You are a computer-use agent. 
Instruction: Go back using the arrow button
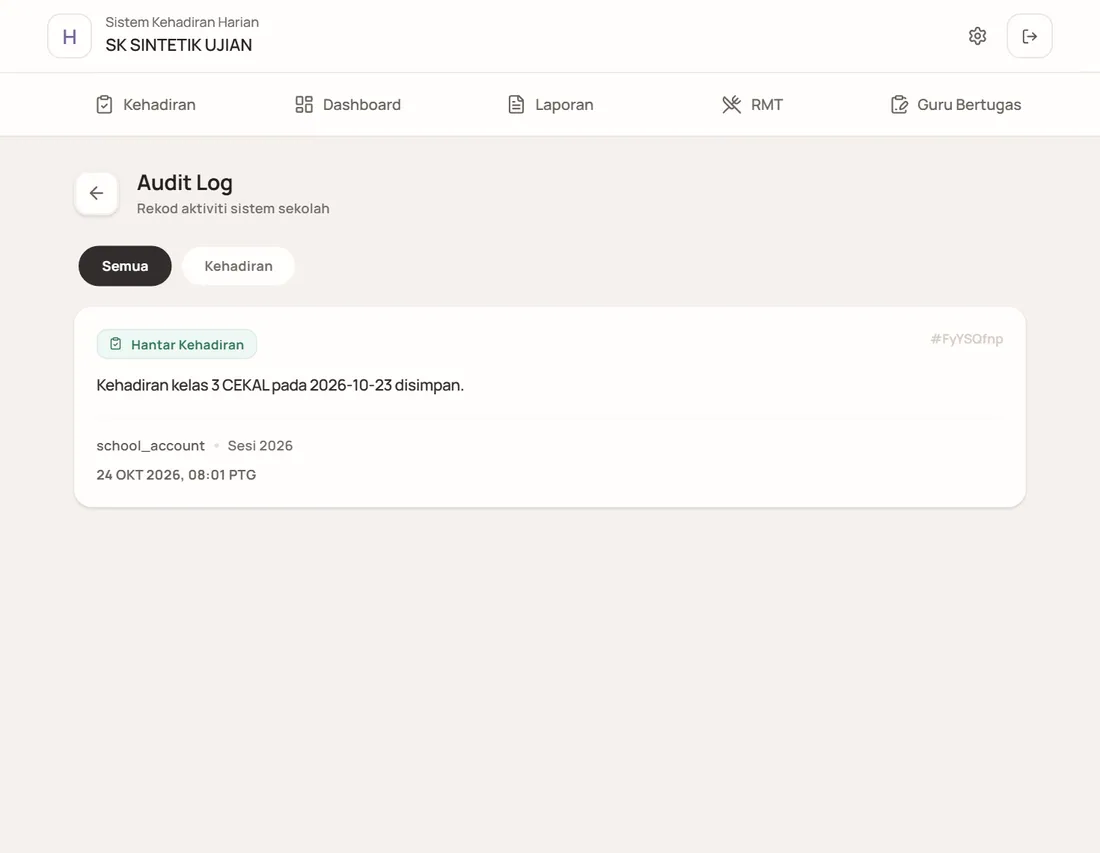click(96, 193)
